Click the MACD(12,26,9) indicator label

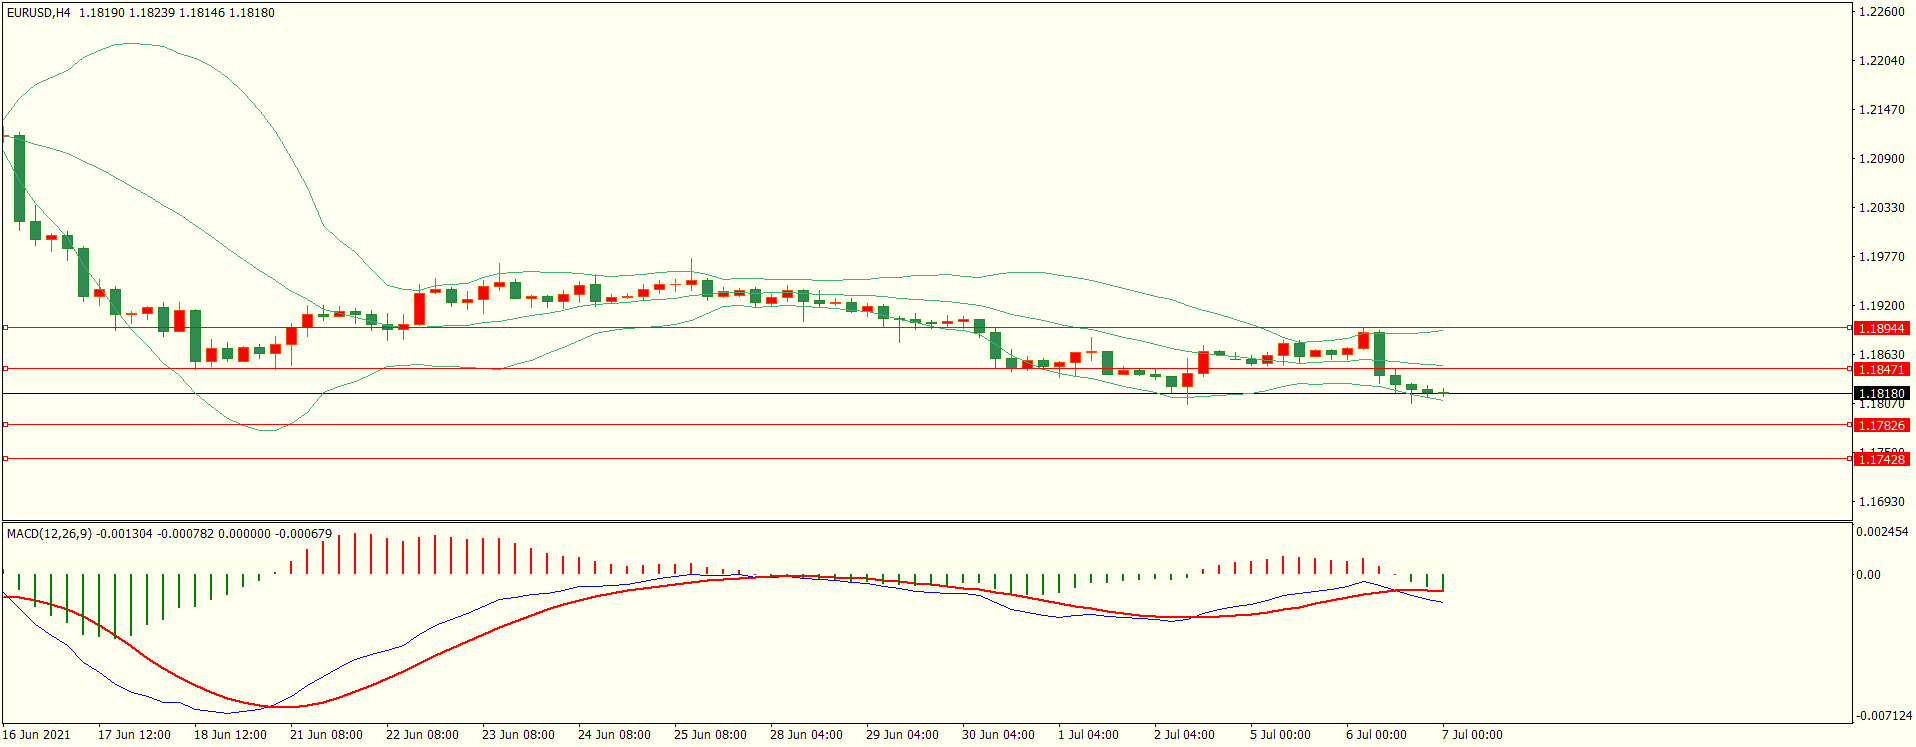pos(49,534)
